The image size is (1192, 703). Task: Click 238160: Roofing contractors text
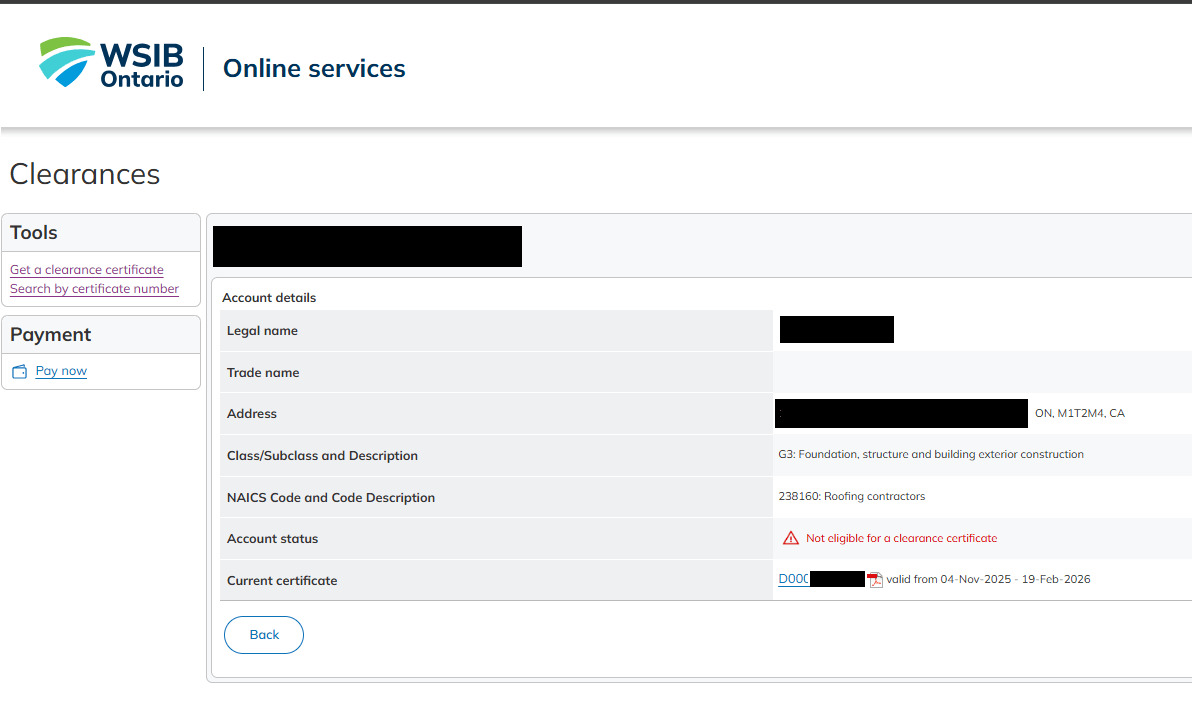(x=851, y=496)
